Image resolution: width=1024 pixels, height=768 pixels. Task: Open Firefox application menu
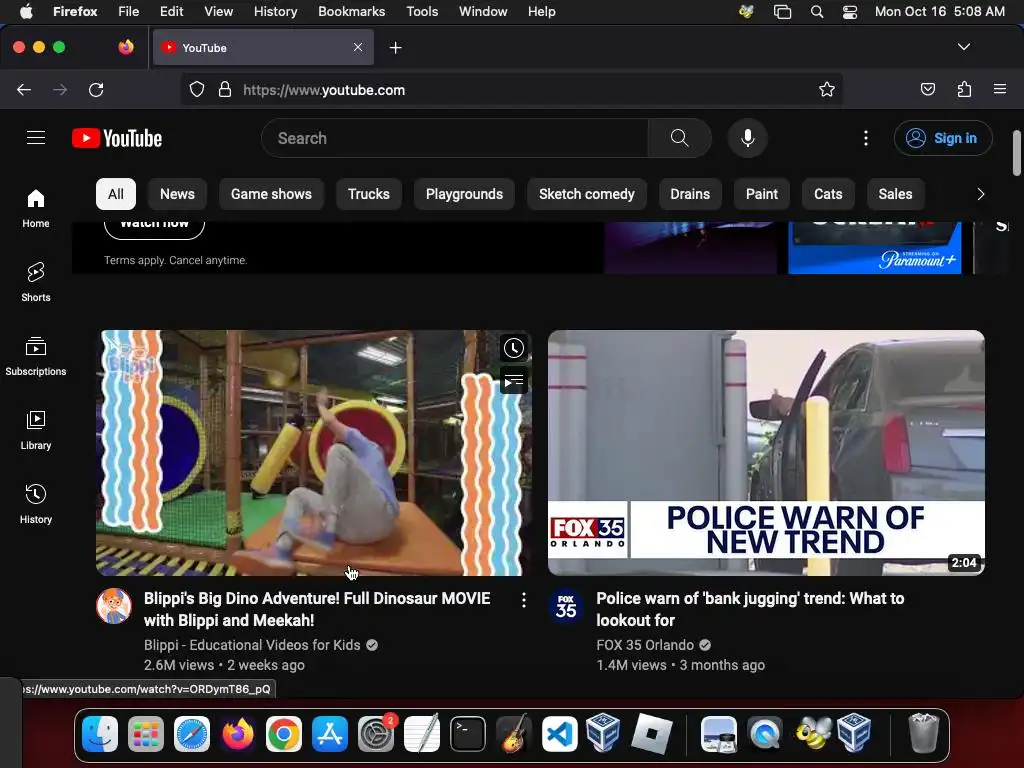click(1000, 89)
